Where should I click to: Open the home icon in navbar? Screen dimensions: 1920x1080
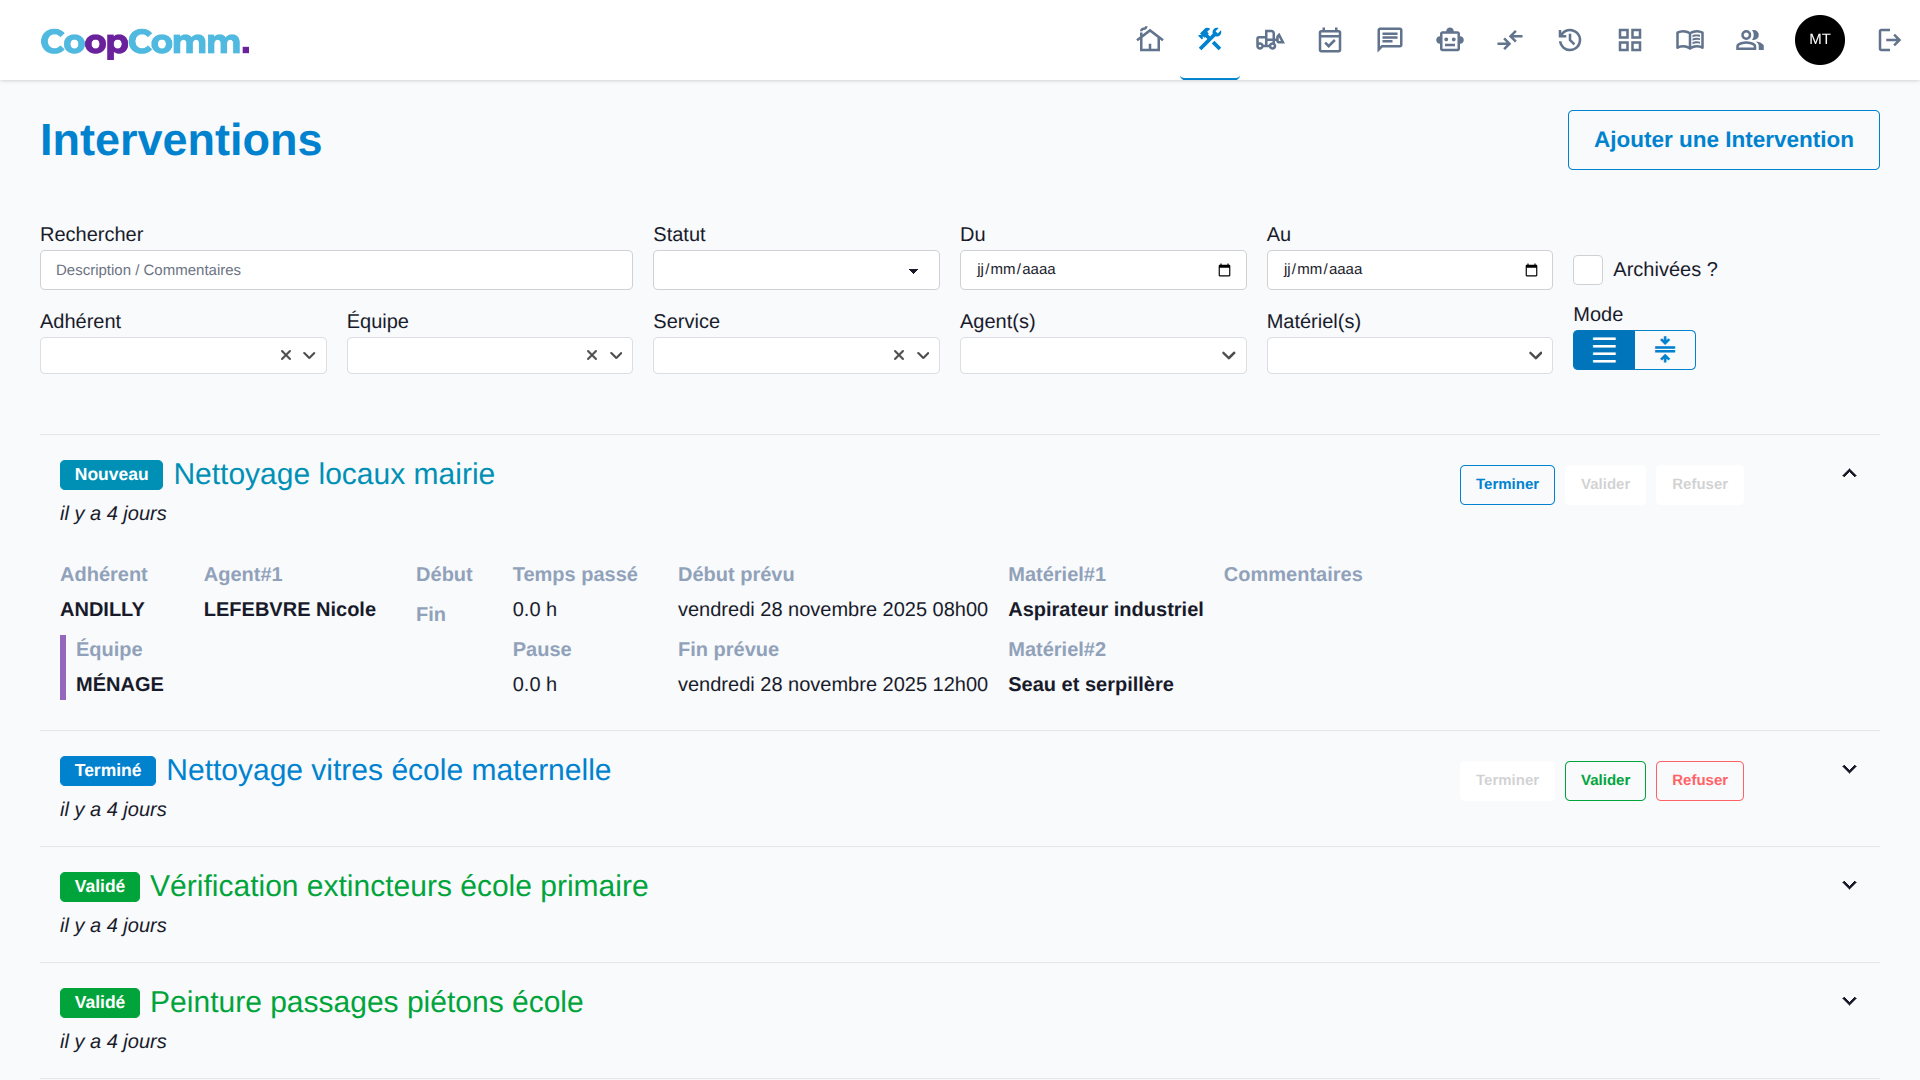[1150, 40]
